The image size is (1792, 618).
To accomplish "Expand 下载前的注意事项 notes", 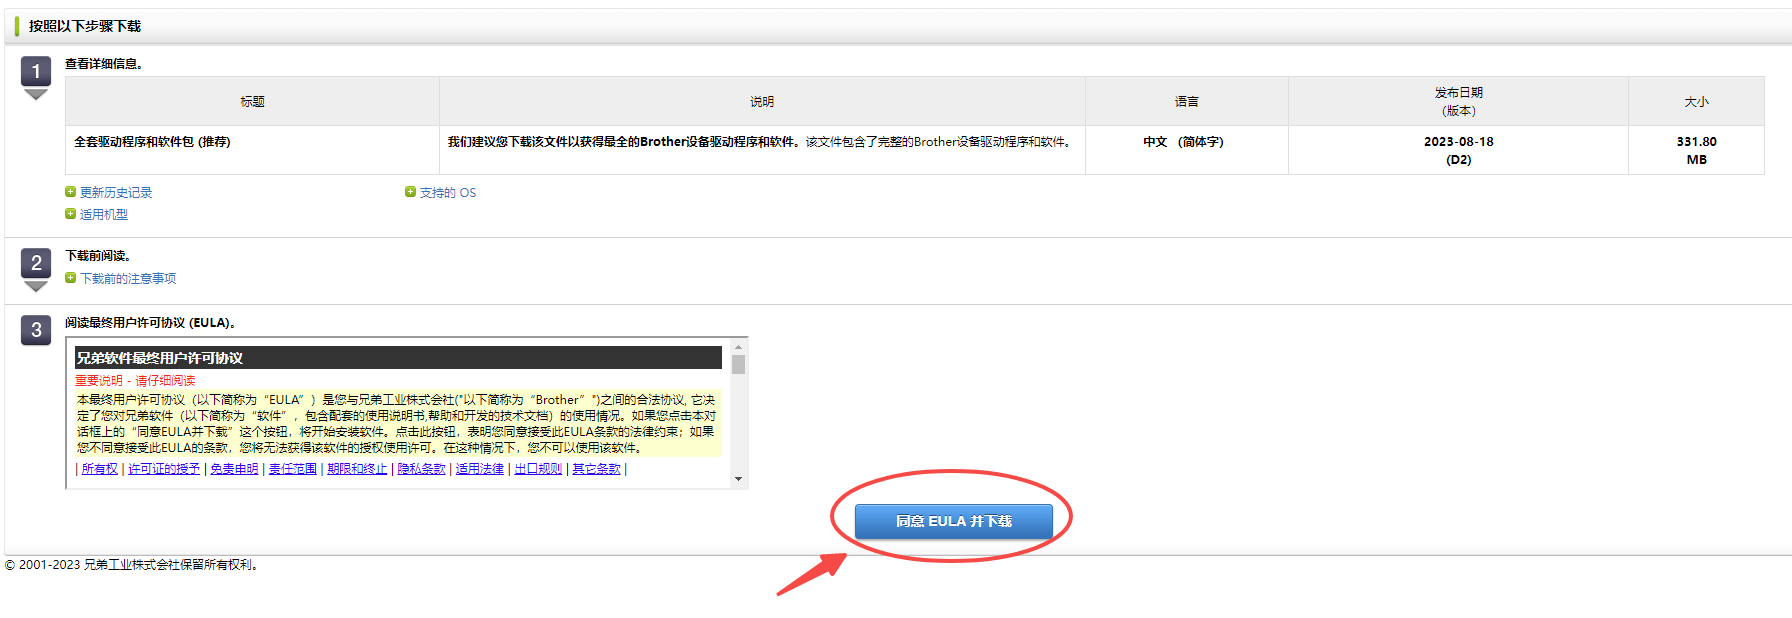I will pyautogui.click(x=127, y=278).
